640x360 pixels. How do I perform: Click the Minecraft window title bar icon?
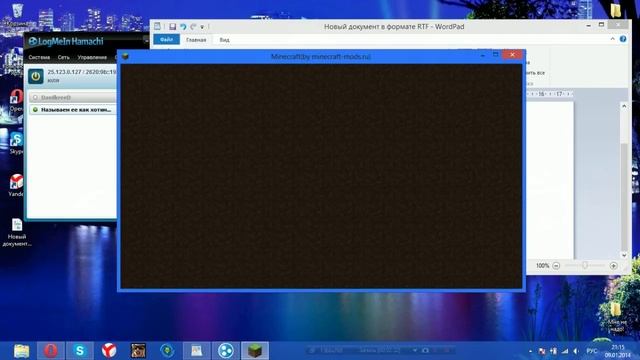coord(125,56)
